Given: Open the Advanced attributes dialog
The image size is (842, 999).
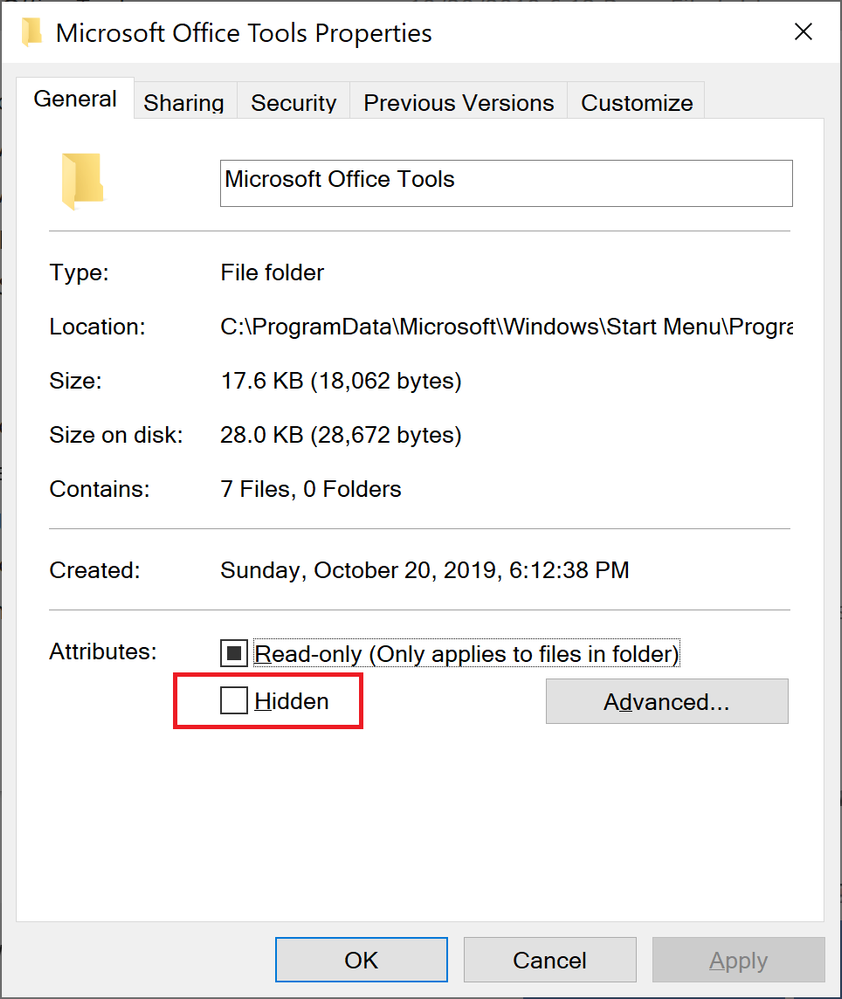Looking at the screenshot, I should 666,702.
